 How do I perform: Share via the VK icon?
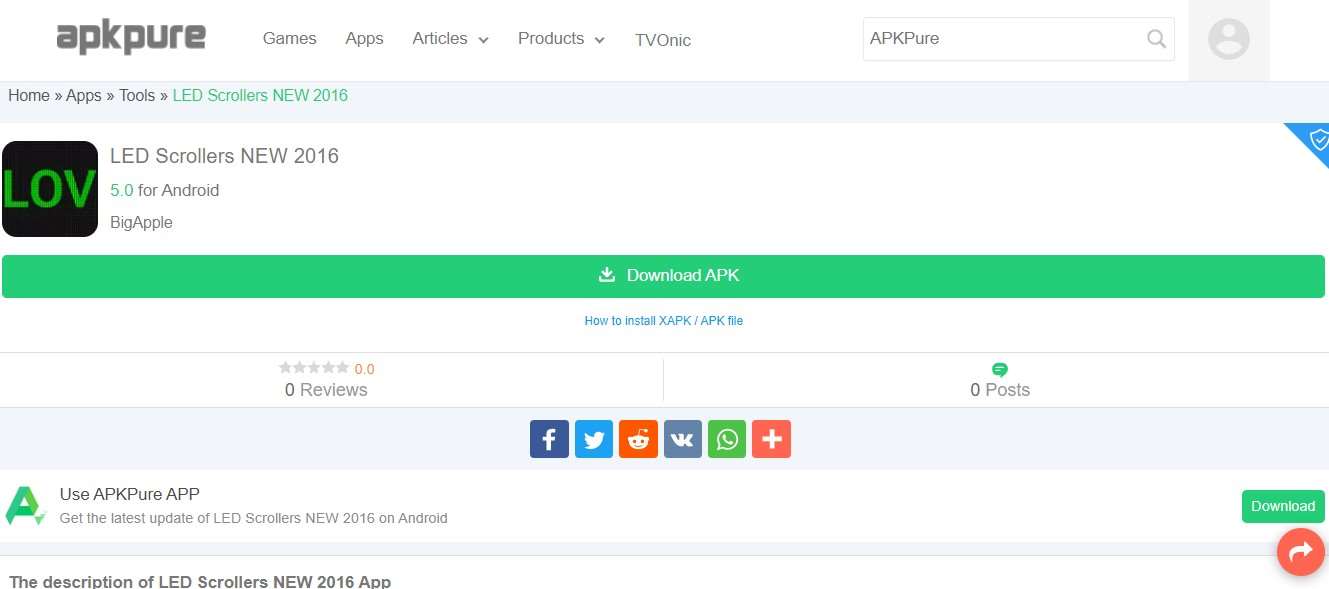[682, 439]
